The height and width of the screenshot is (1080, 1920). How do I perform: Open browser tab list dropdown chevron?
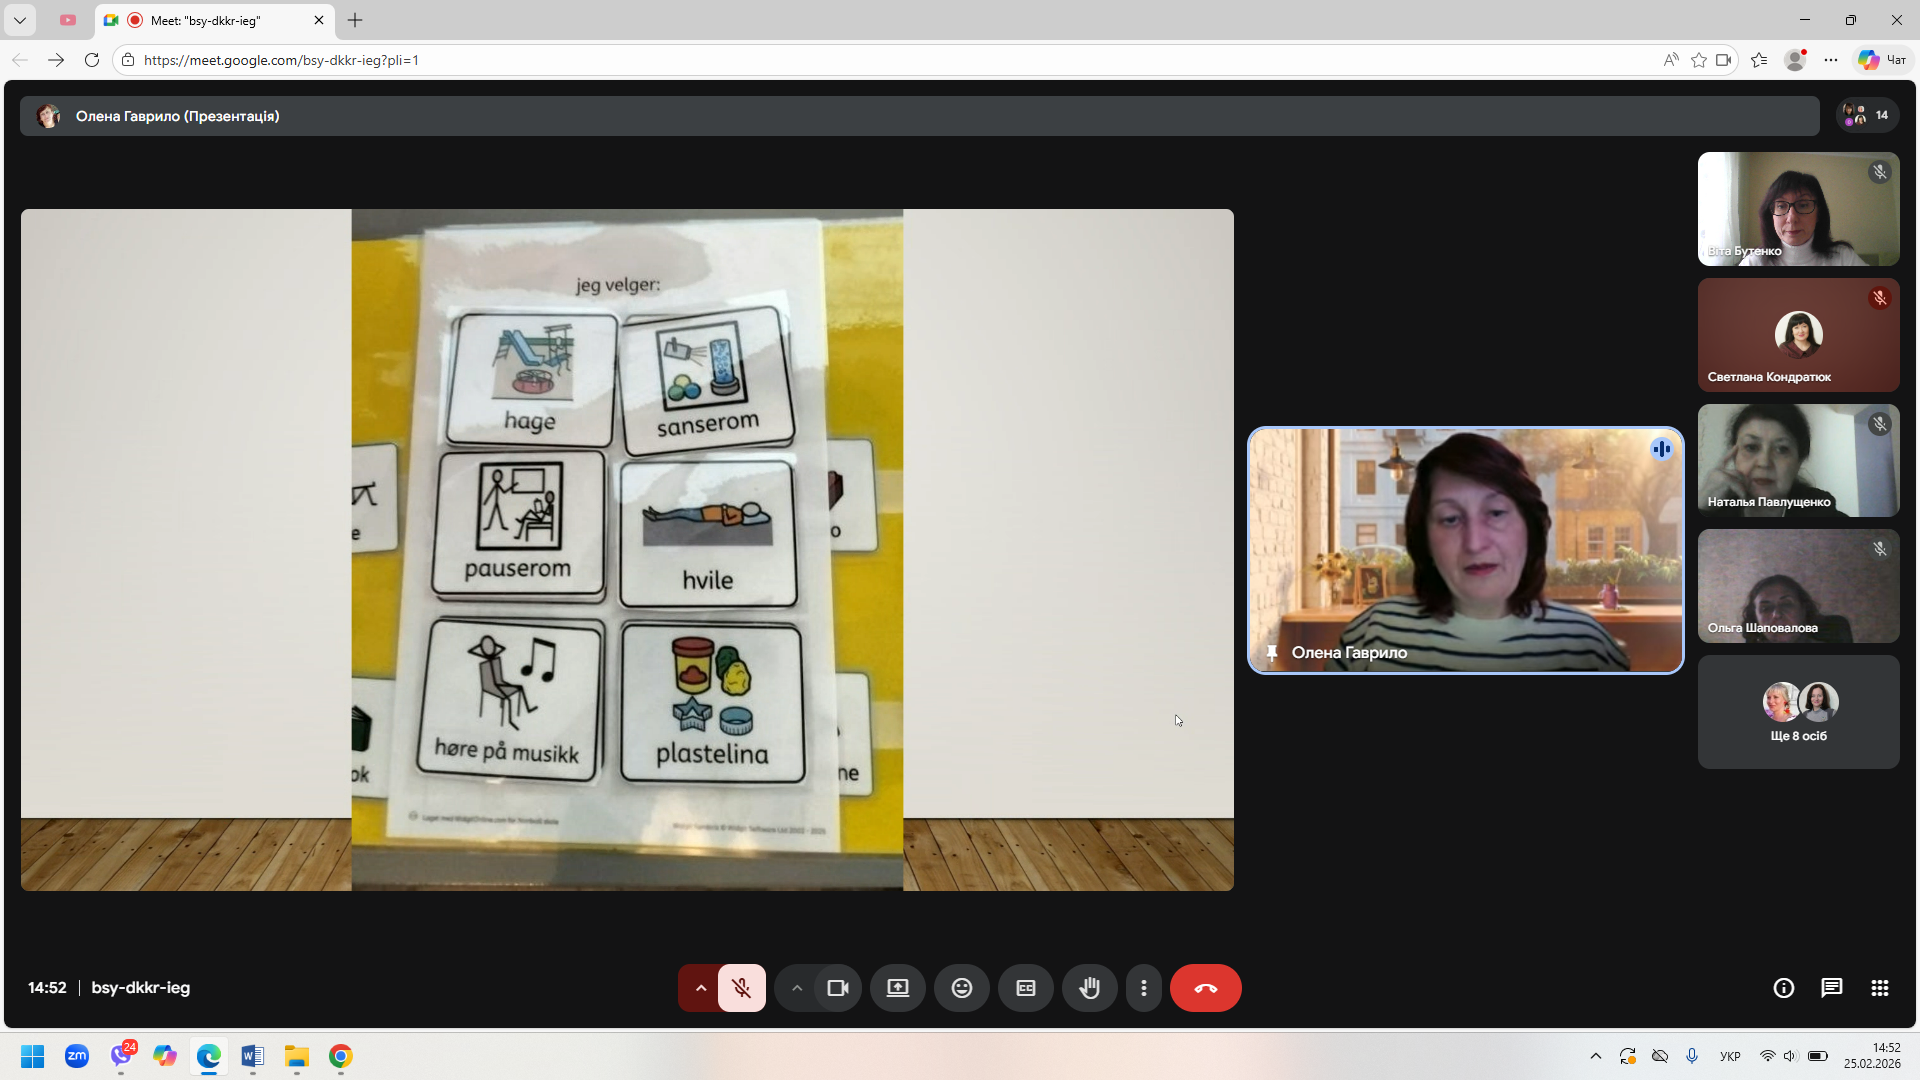click(x=19, y=20)
